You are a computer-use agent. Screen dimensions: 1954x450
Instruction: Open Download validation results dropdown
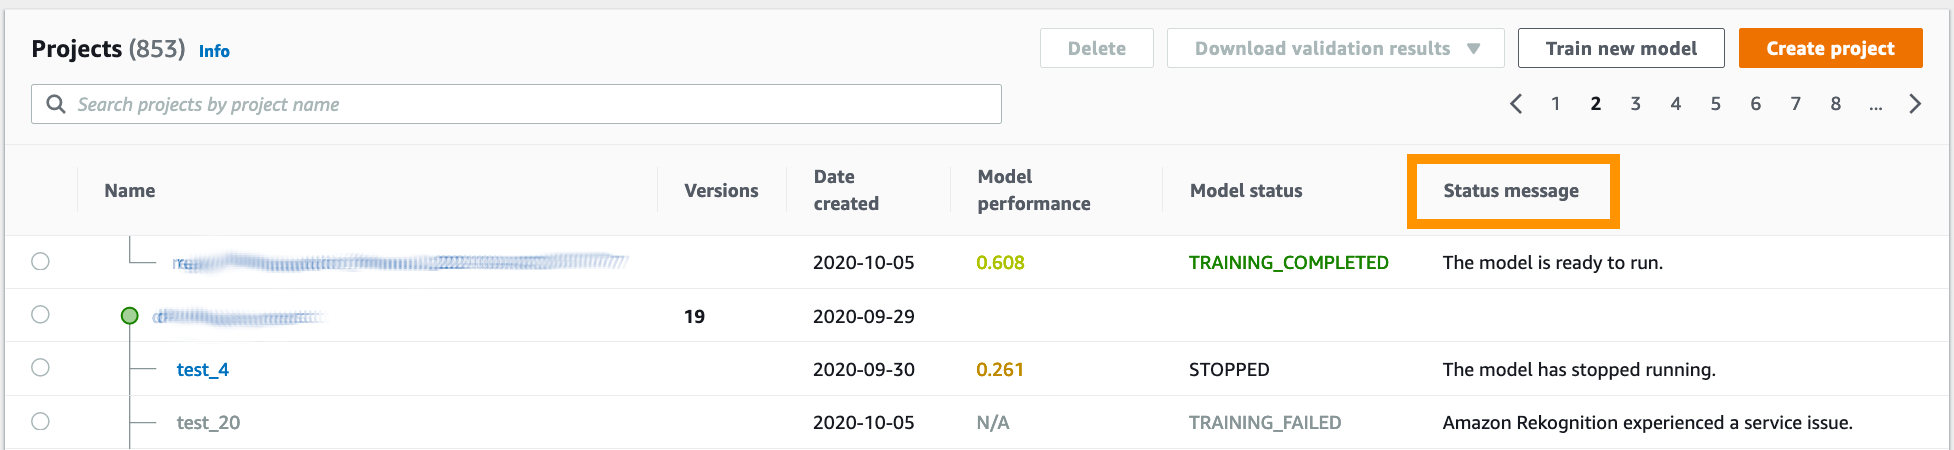pos(1322,48)
